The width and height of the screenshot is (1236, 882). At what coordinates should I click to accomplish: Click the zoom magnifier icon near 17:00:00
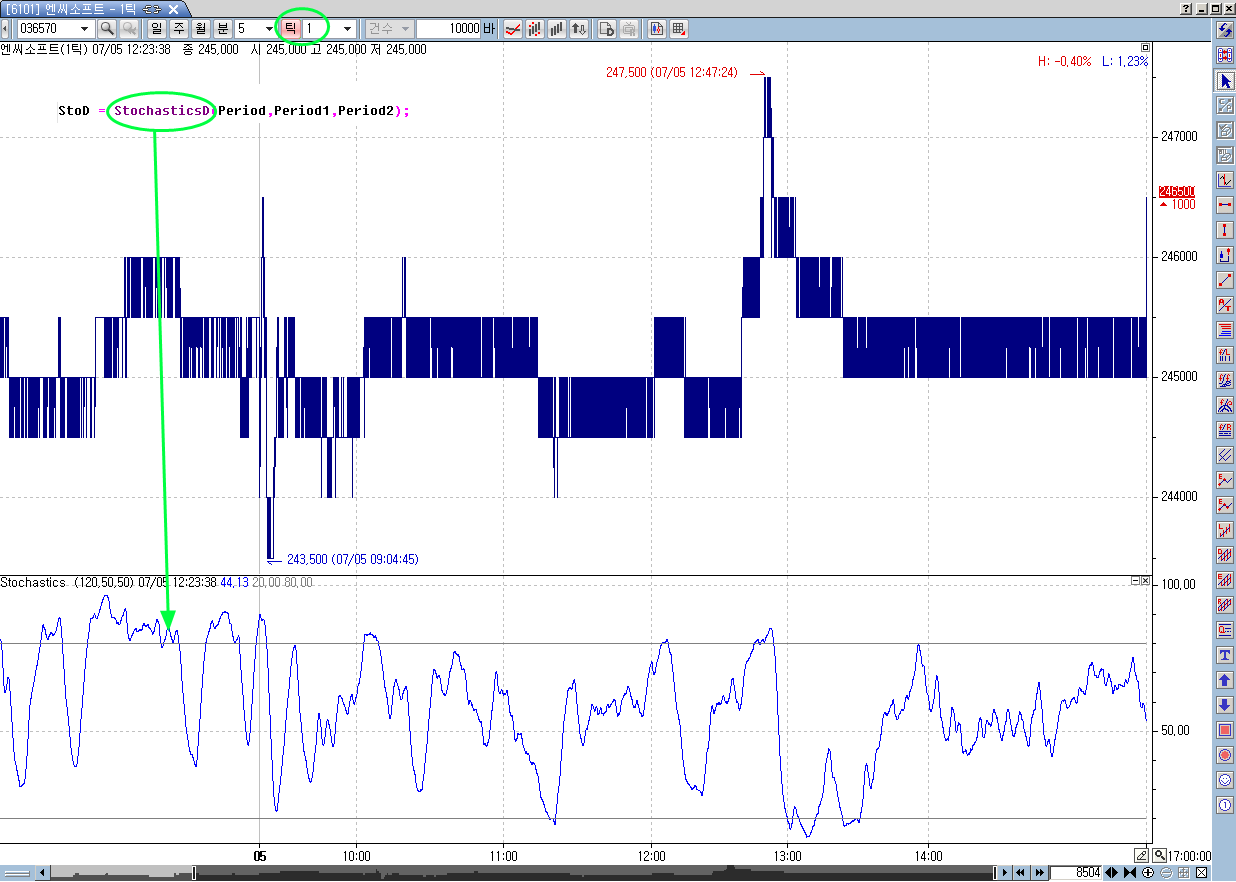tap(1158, 855)
